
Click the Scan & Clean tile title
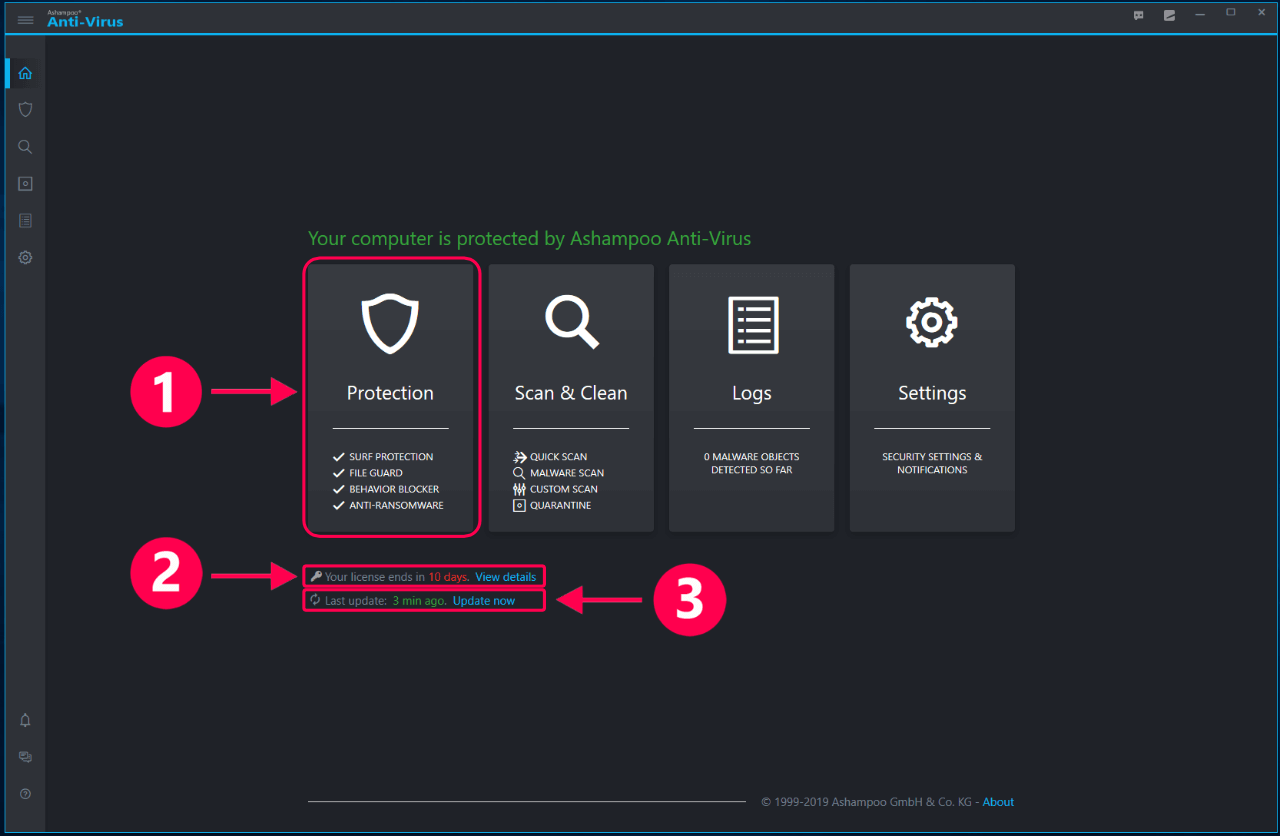pos(571,393)
